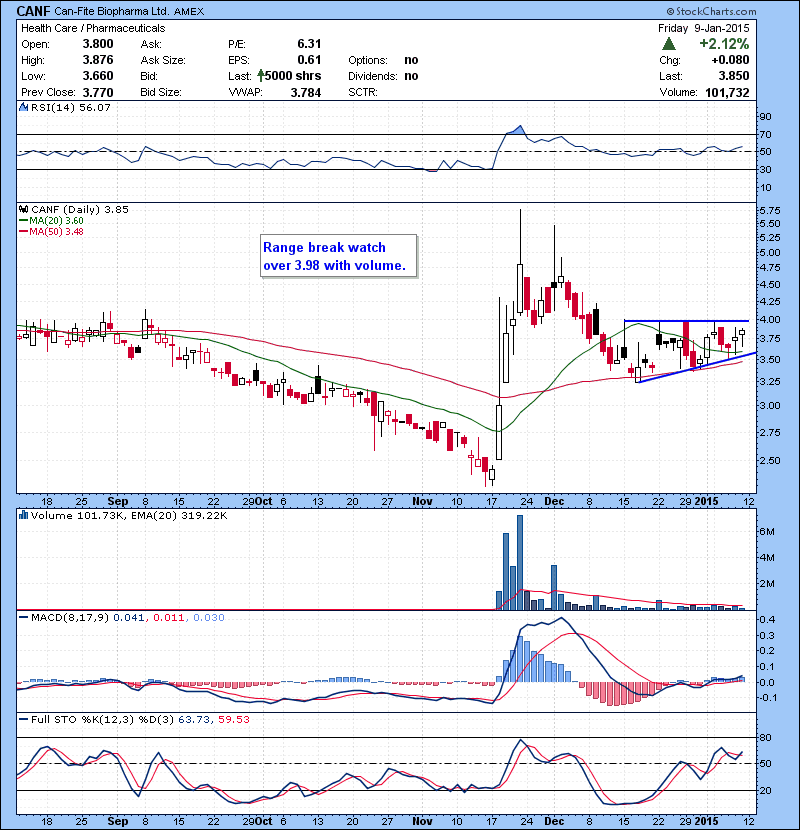The width and height of the screenshot is (800, 830).
Task: Click the EPS value 0.61
Action: (309, 60)
